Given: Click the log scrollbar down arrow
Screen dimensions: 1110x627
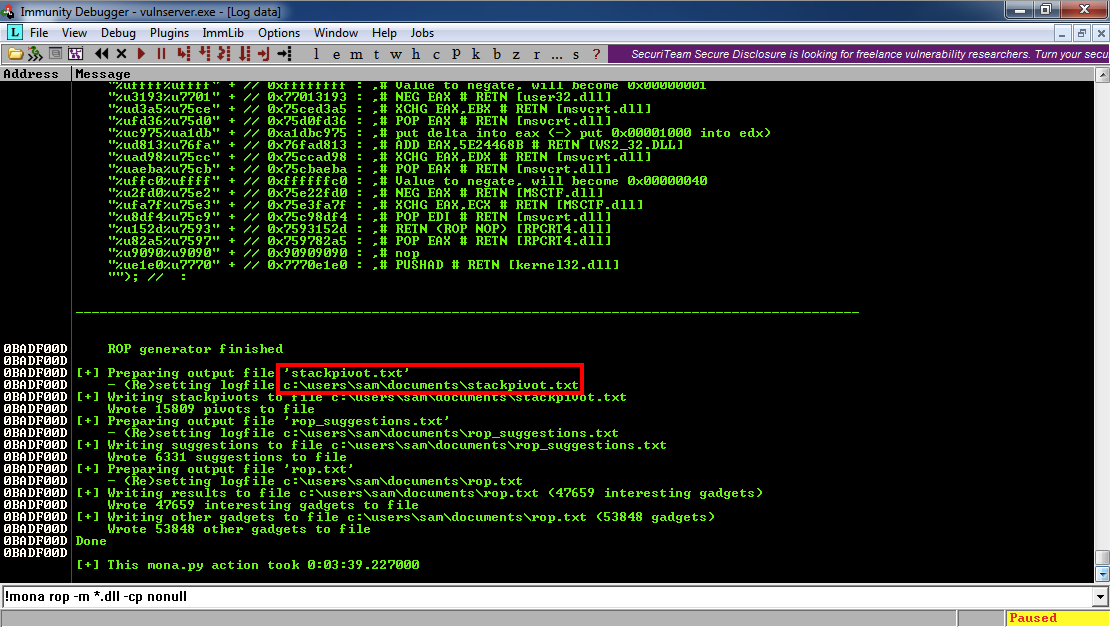Looking at the screenshot, I should [1102, 574].
